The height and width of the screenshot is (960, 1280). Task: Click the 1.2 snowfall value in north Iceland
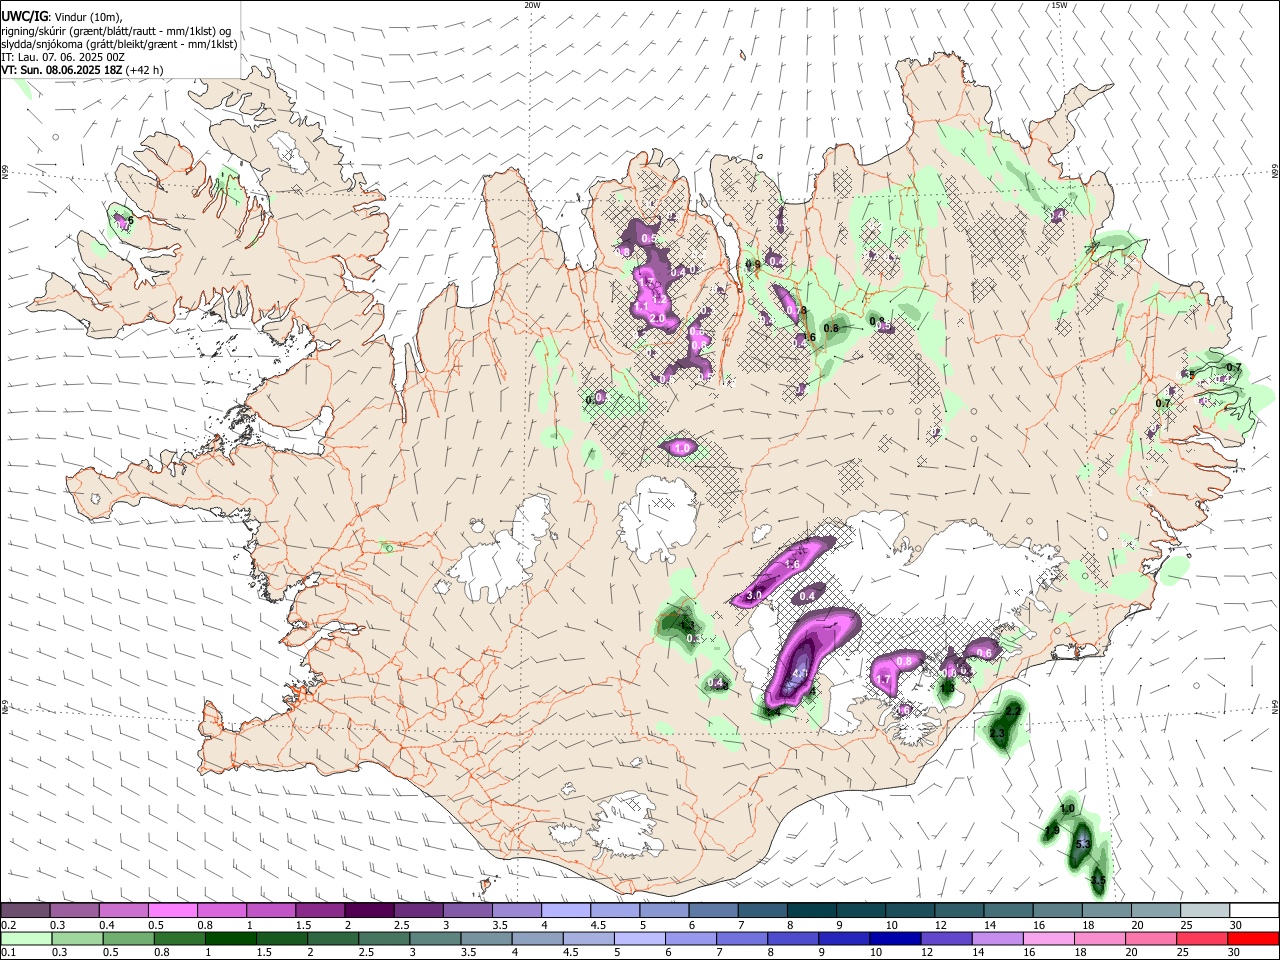(659, 299)
